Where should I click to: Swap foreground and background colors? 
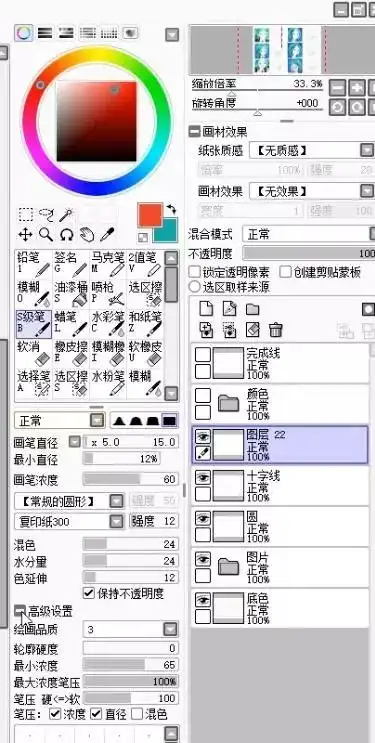[171, 209]
